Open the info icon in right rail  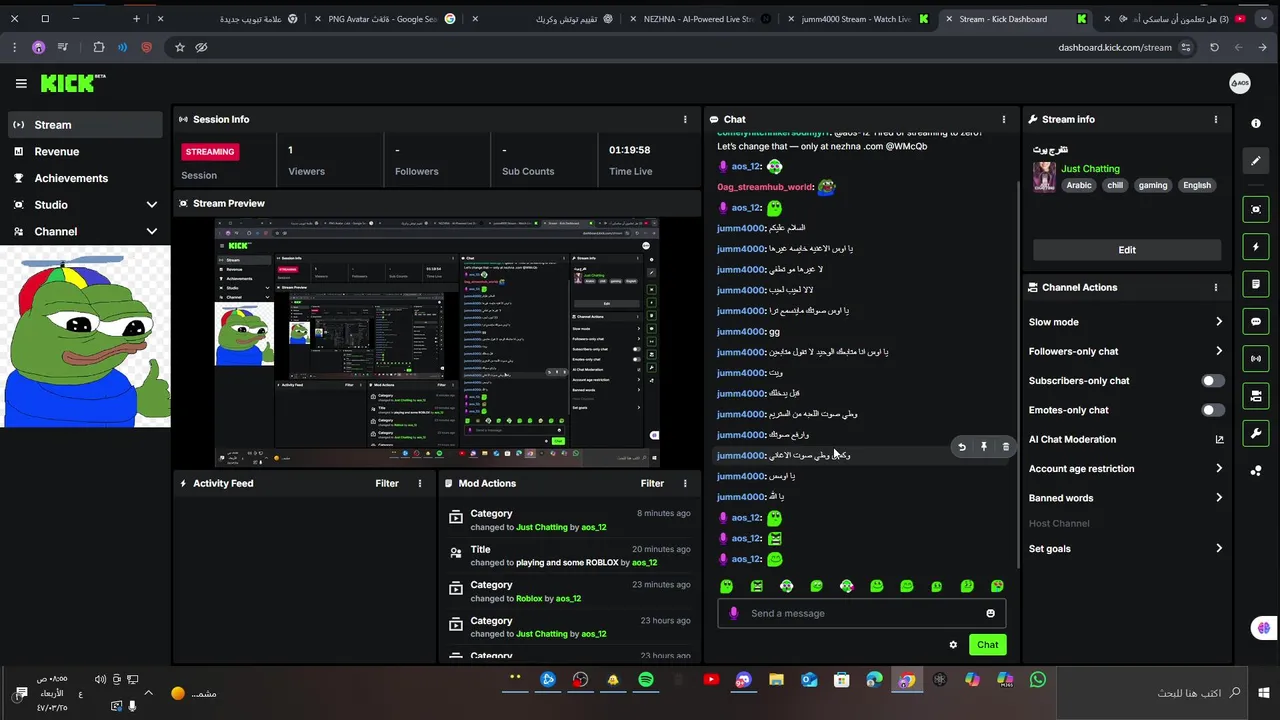[x=1256, y=123]
